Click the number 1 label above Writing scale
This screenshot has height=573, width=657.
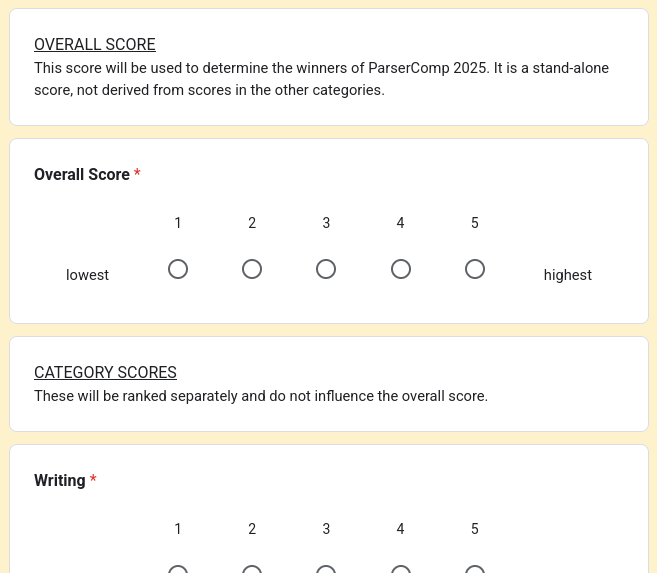[178, 529]
